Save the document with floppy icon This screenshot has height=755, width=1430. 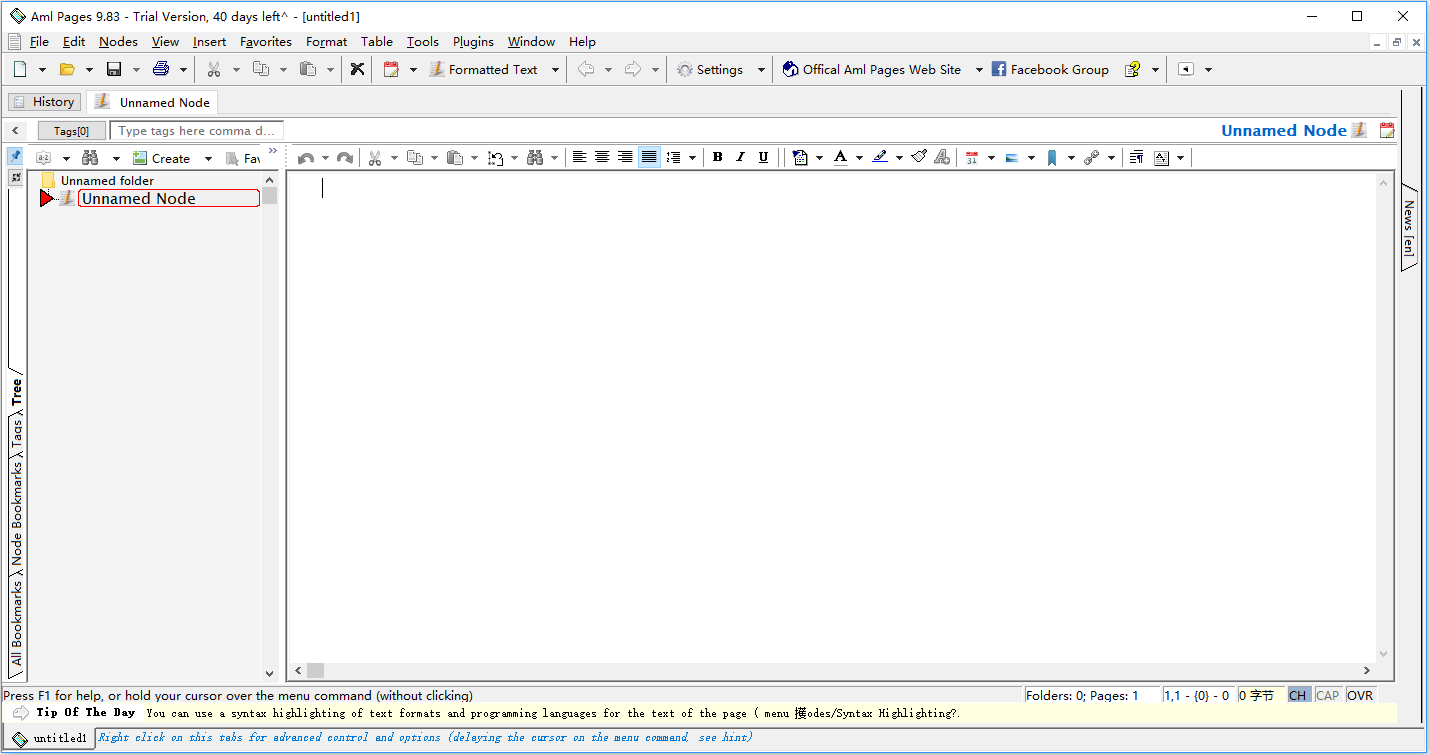coord(114,69)
